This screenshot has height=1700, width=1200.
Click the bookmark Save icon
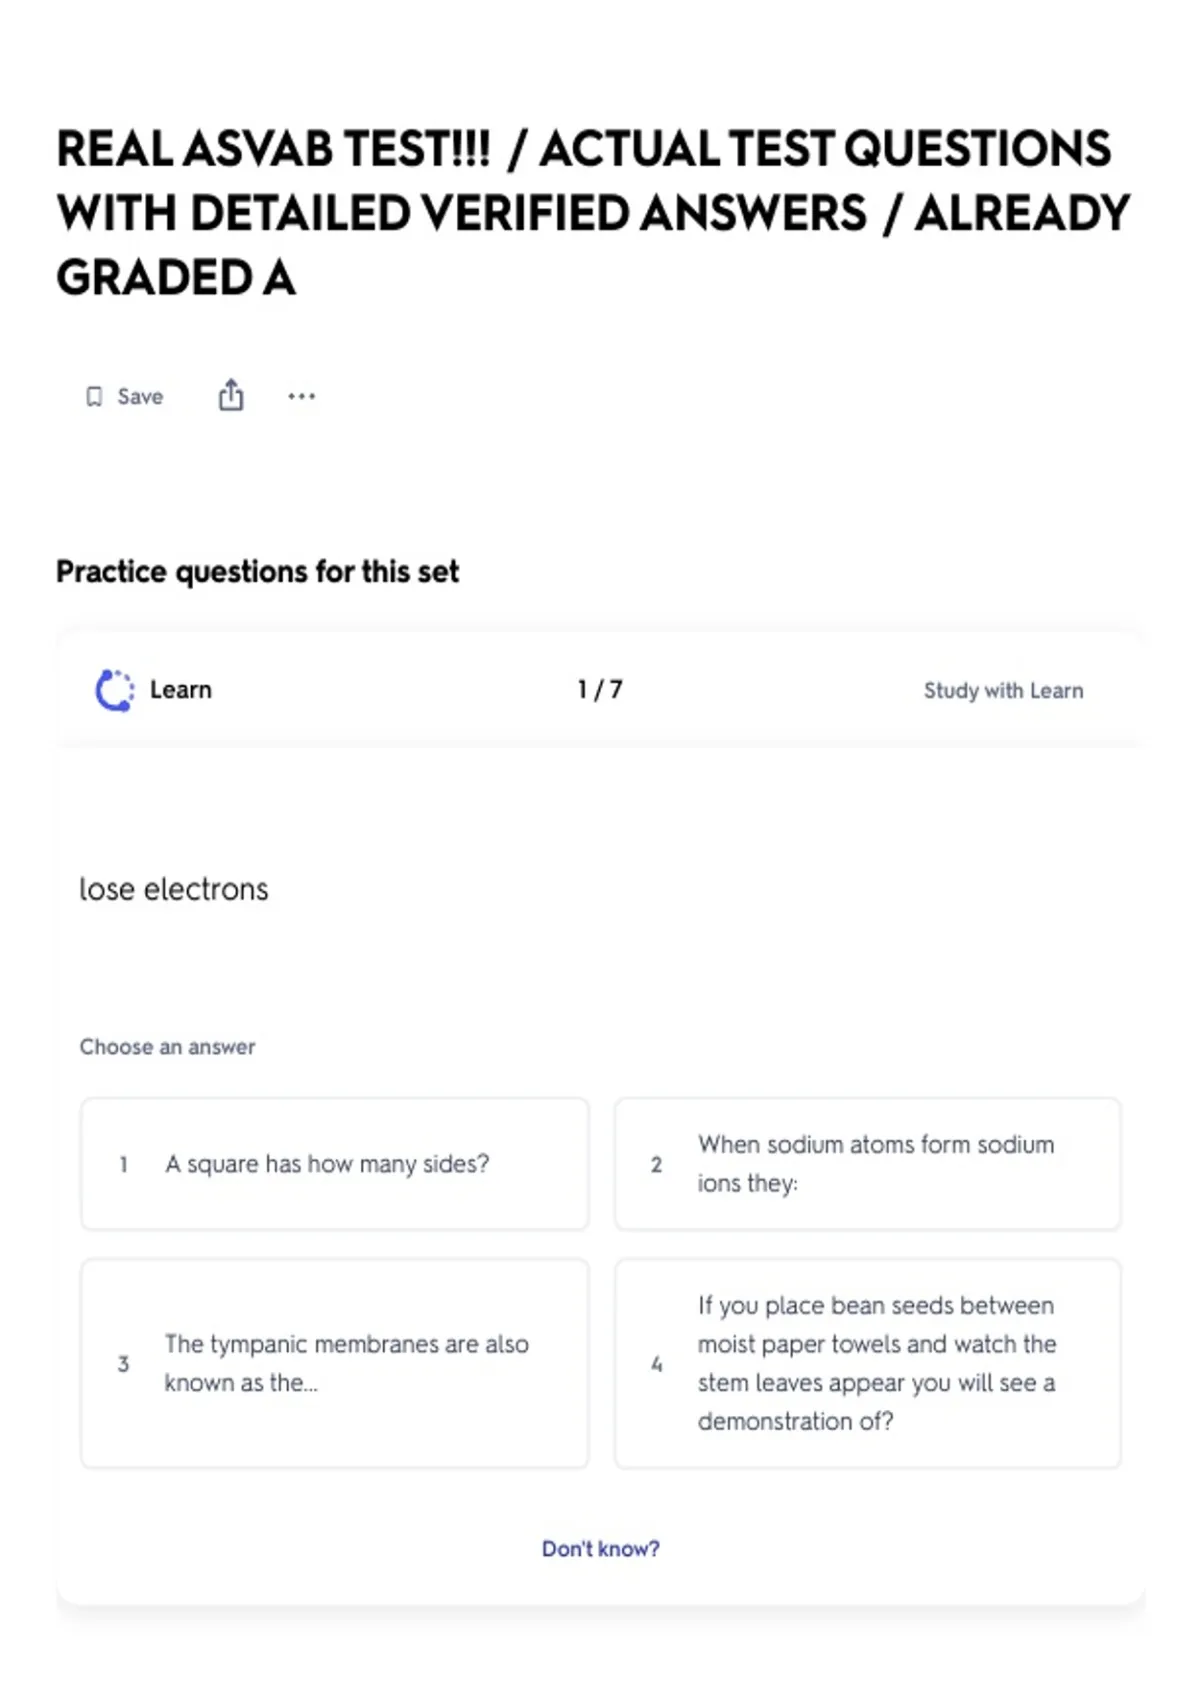point(94,397)
